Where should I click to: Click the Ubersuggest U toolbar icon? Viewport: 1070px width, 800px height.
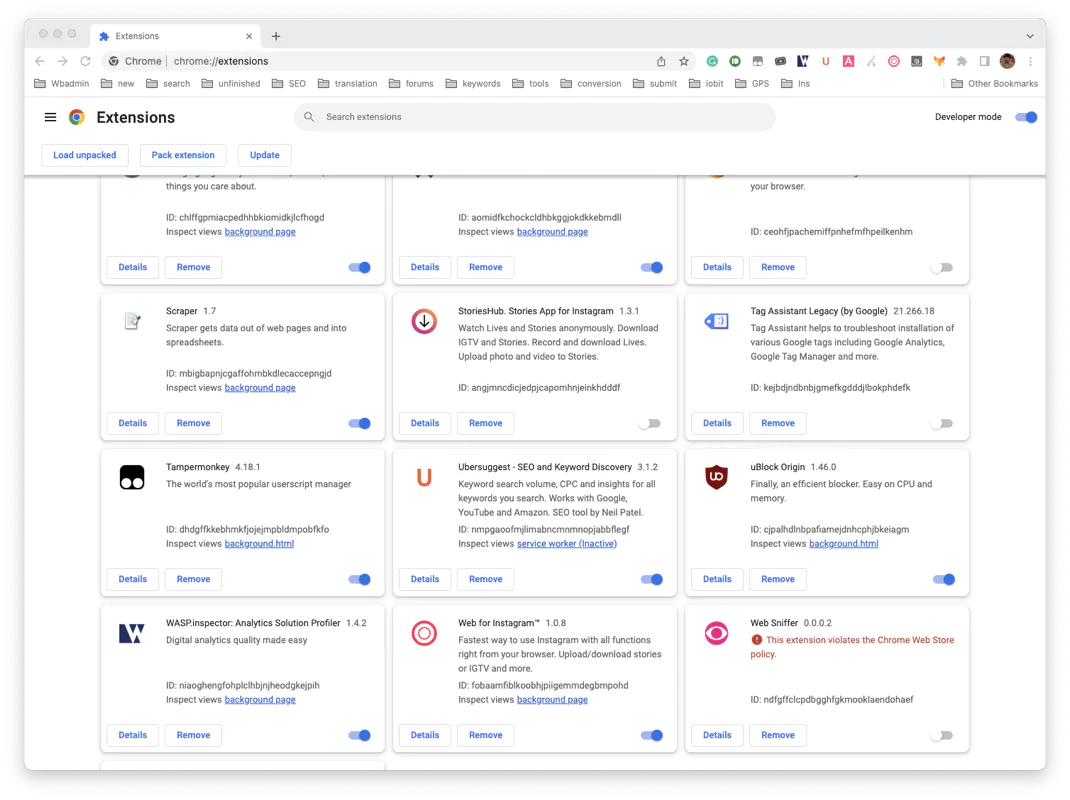(825, 61)
